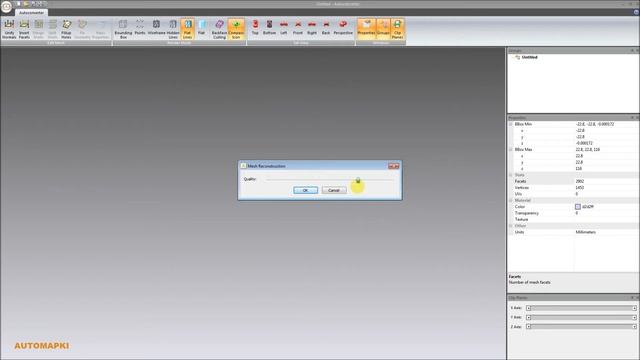Collapse the BBox Max property group
The width and height of the screenshot is (640, 360).
(510, 150)
